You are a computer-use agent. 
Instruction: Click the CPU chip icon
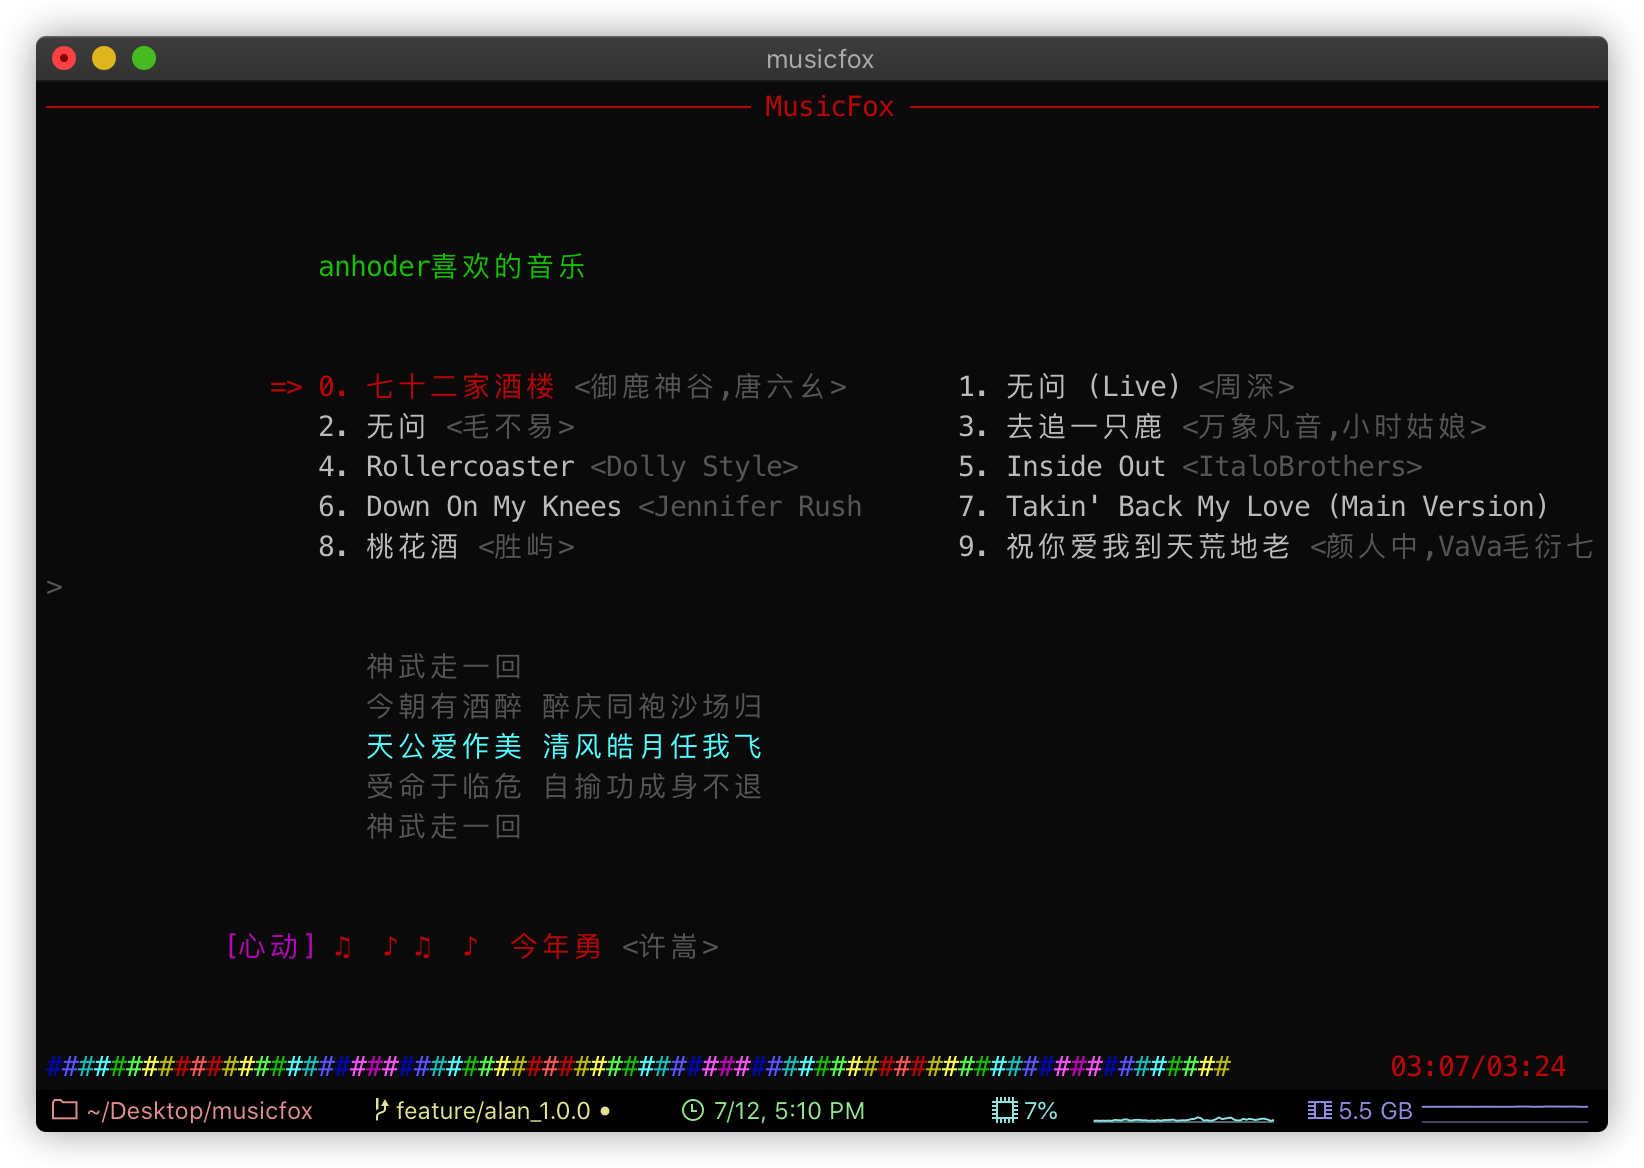1005,1110
